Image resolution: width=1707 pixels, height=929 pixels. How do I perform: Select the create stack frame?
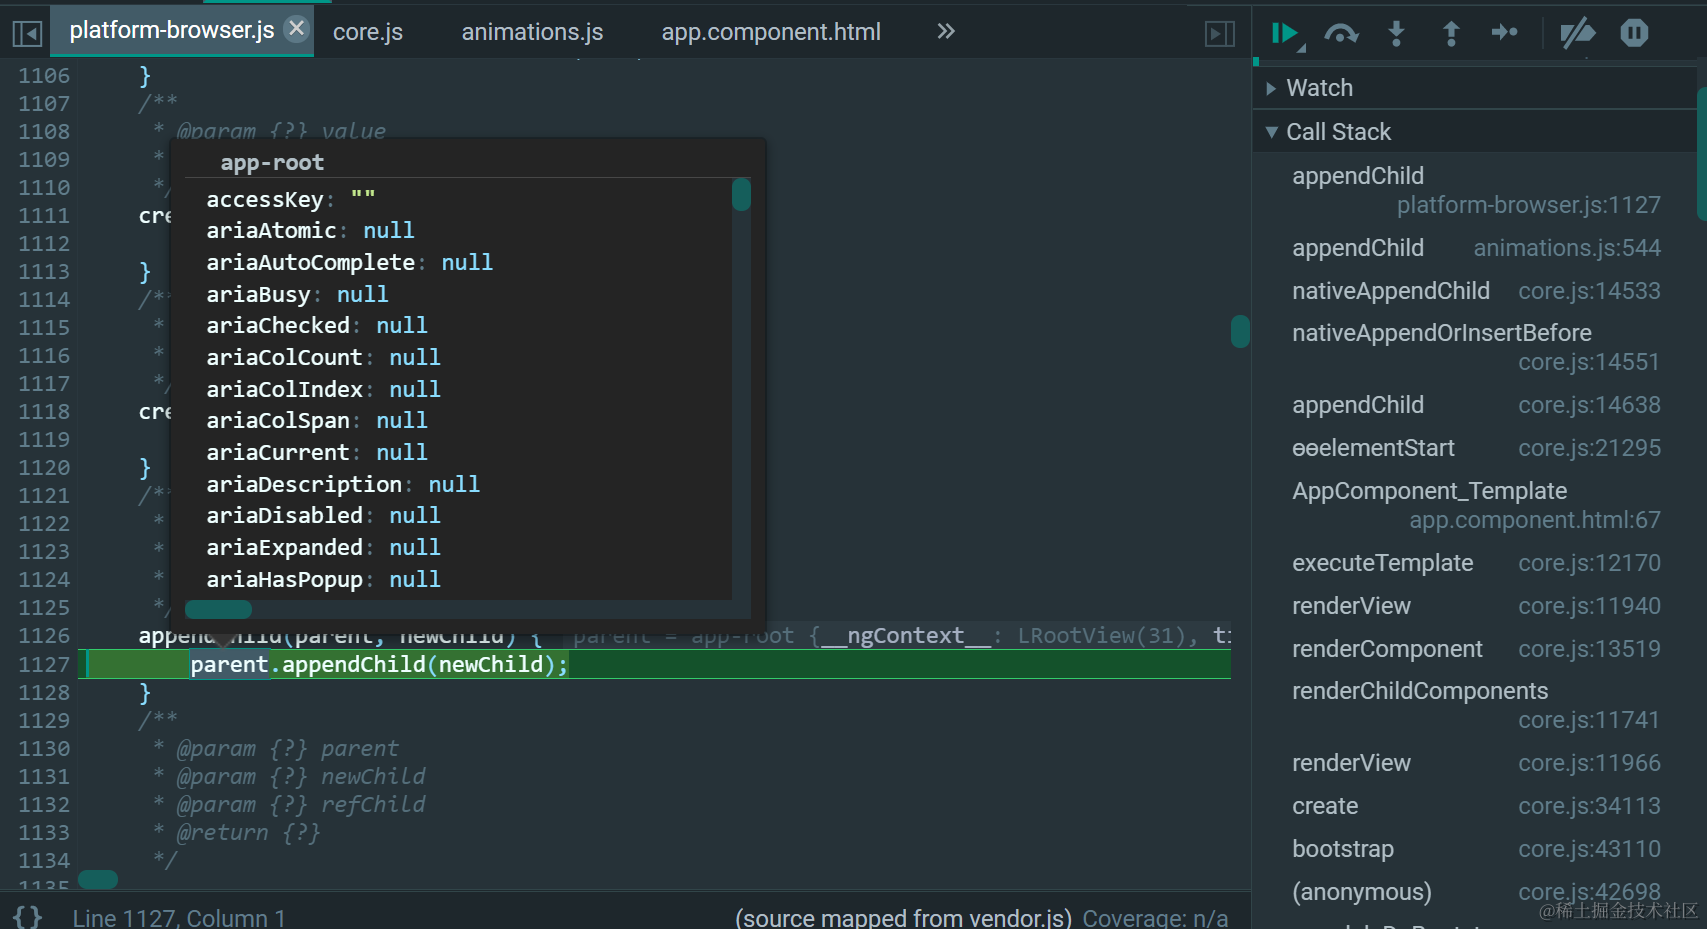(1476, 806)
